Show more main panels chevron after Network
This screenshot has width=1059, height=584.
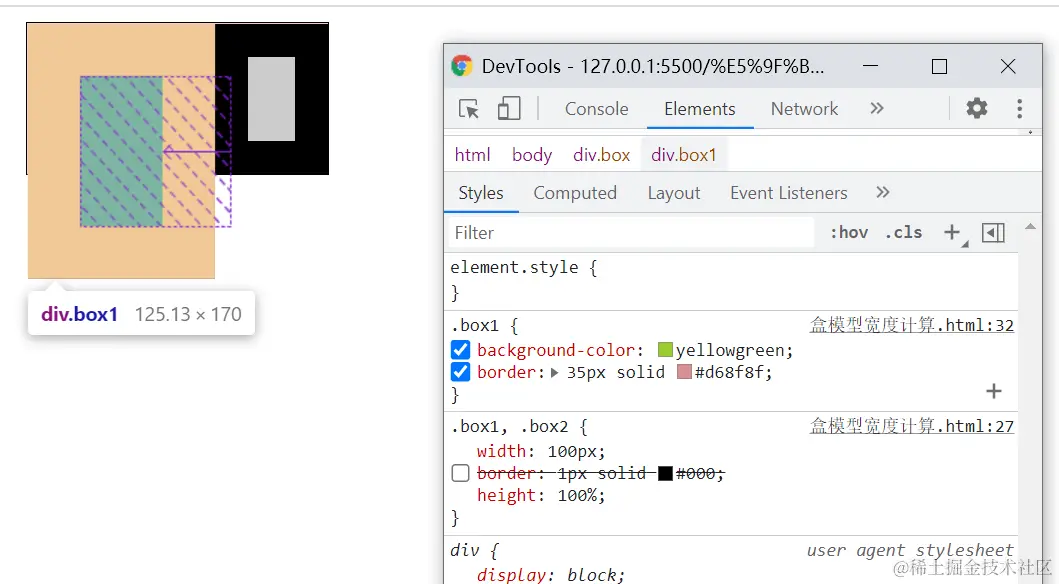[x=877, y=109]
